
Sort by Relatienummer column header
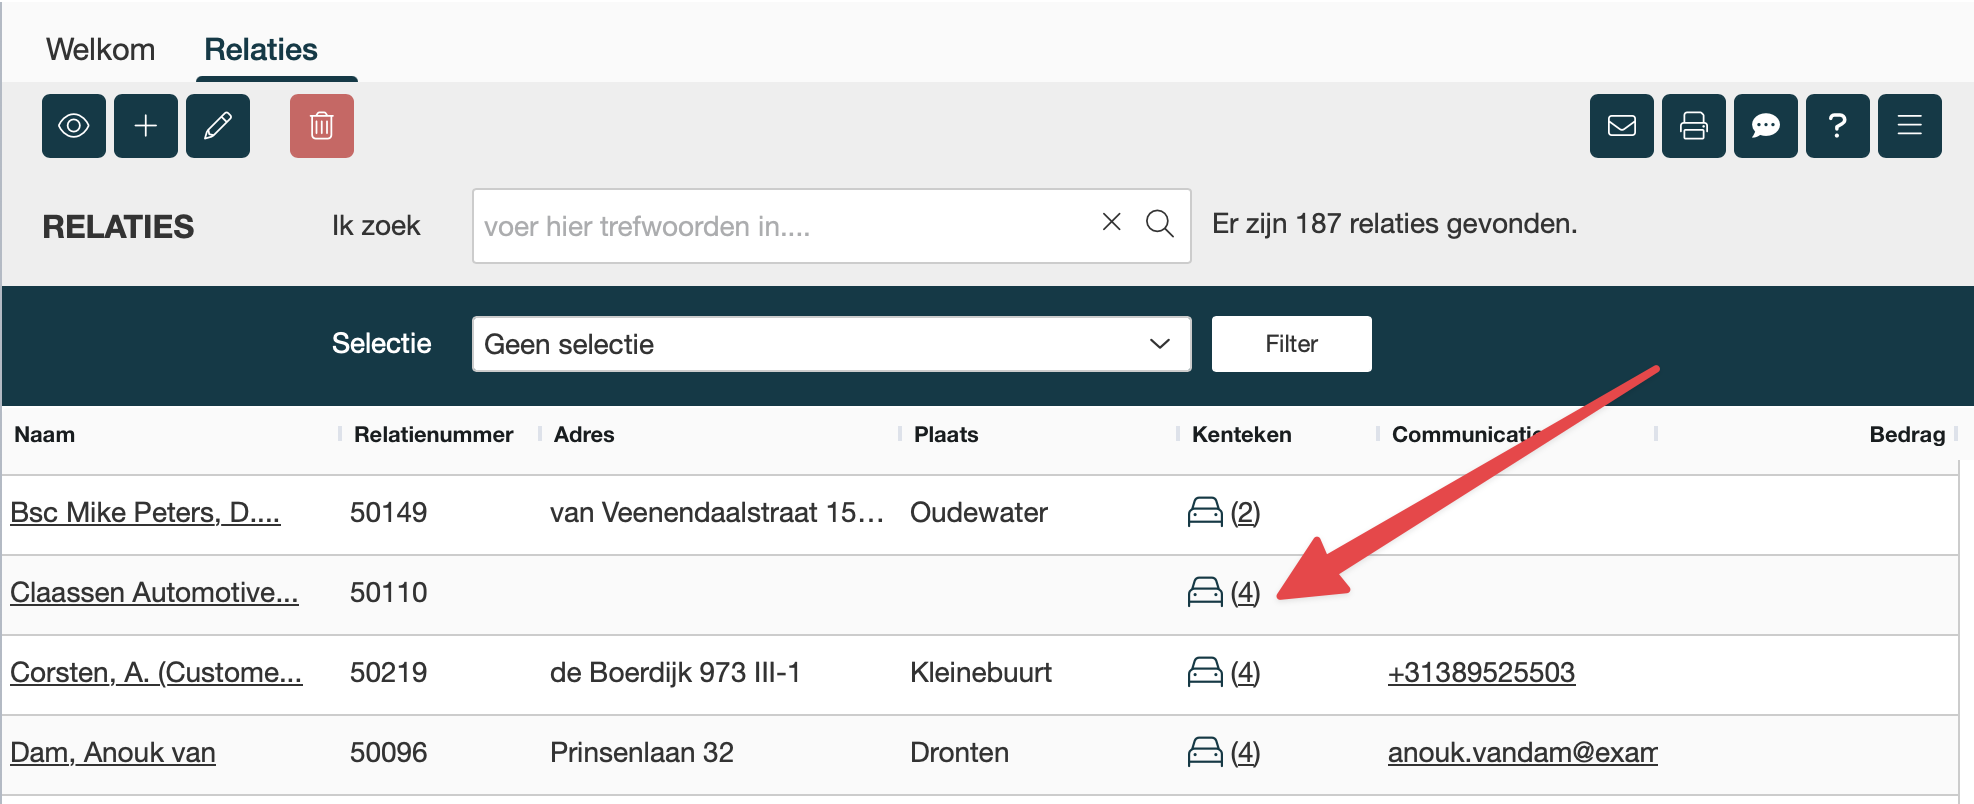[x=433, y=435]
